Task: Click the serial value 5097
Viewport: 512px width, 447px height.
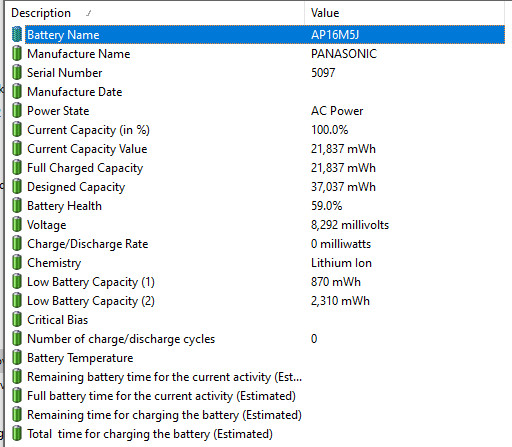Action: (x=323, y=73)
